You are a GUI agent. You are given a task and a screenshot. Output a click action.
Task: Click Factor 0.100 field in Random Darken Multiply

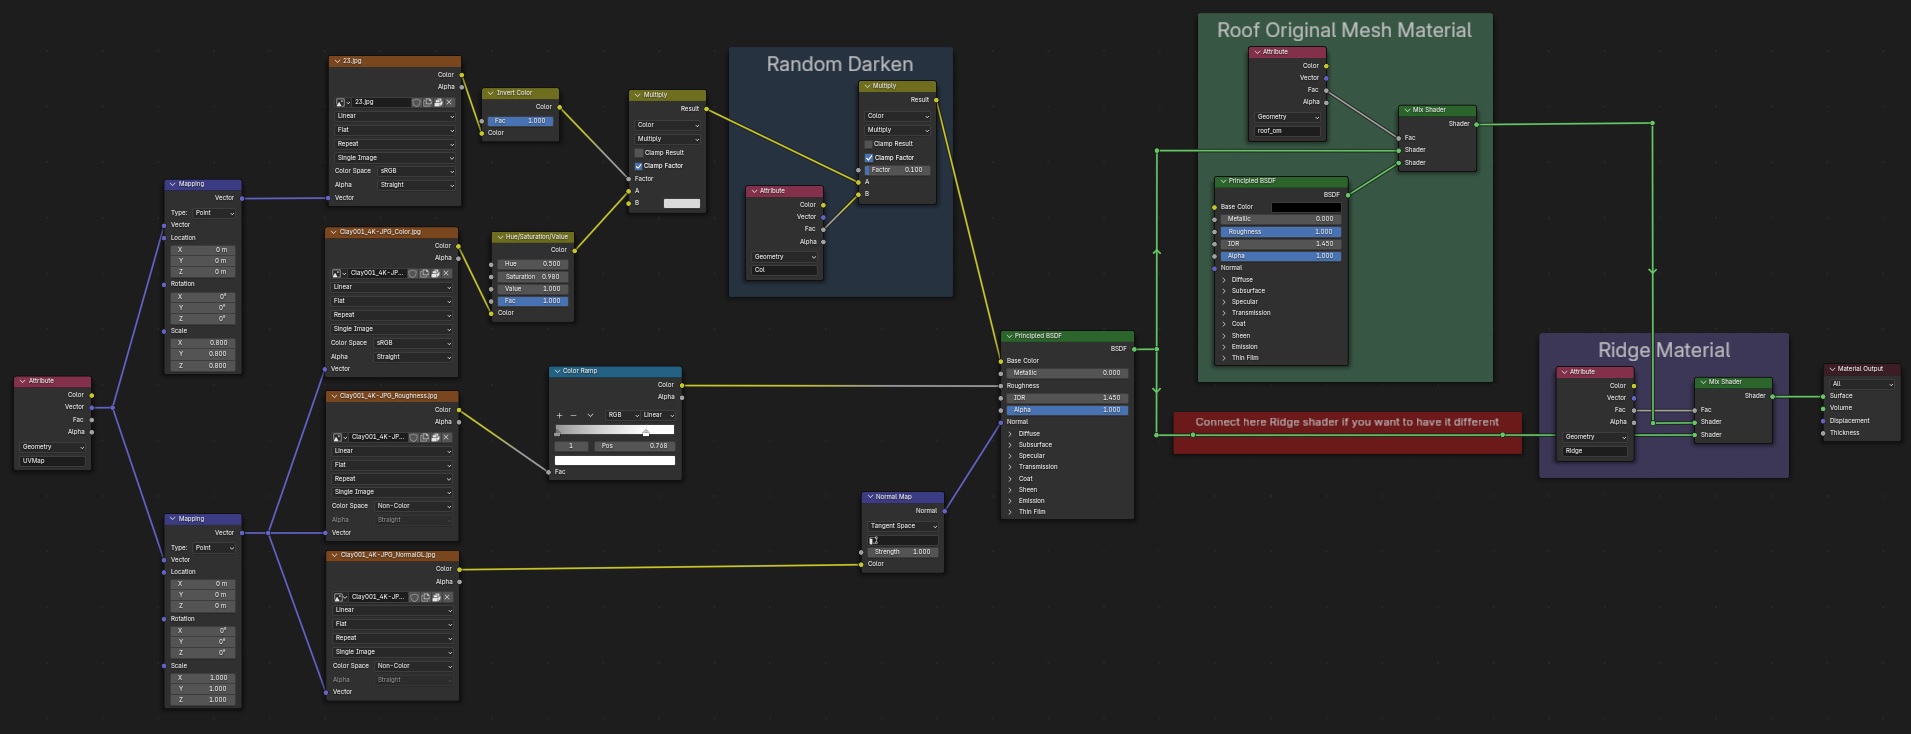898,170
